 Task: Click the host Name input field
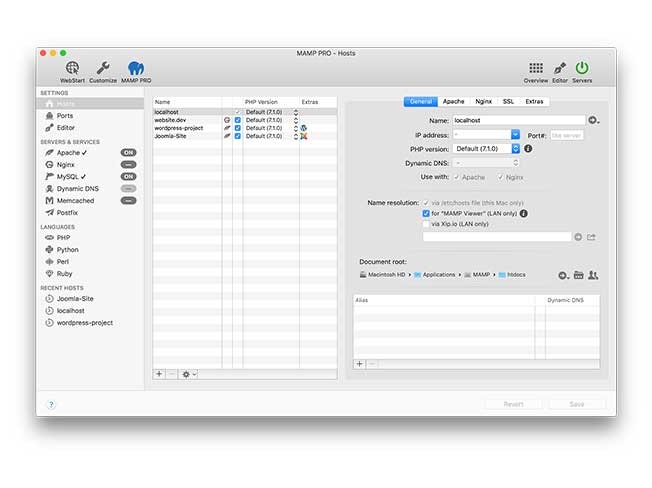(x=519, y=120)
